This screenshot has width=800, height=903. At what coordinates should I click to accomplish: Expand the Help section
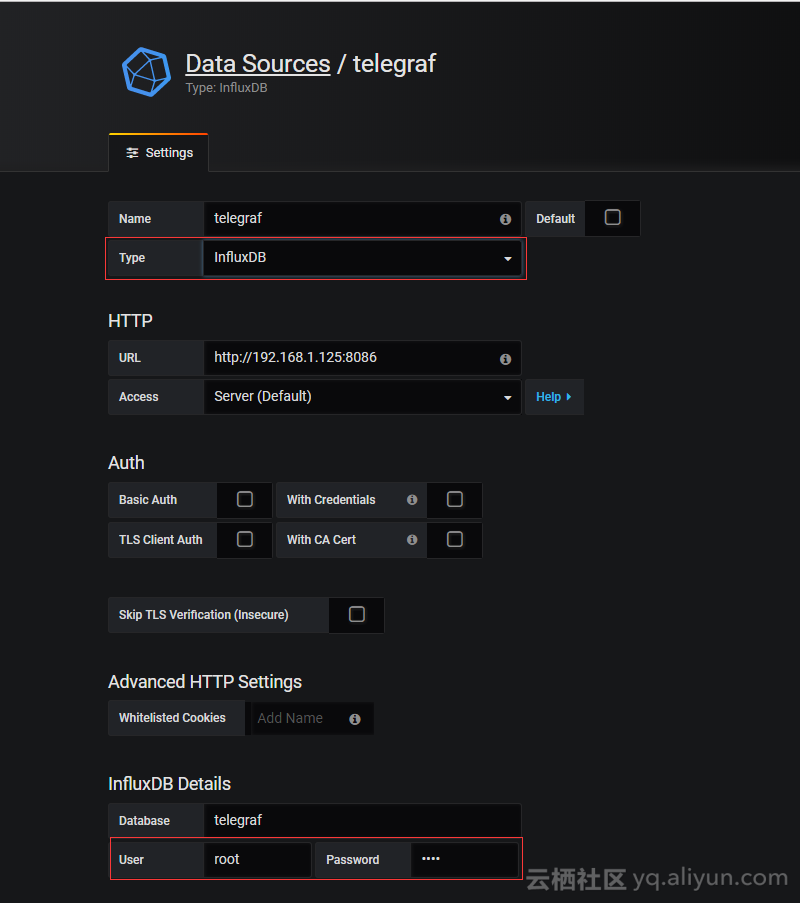pos(554,397)
